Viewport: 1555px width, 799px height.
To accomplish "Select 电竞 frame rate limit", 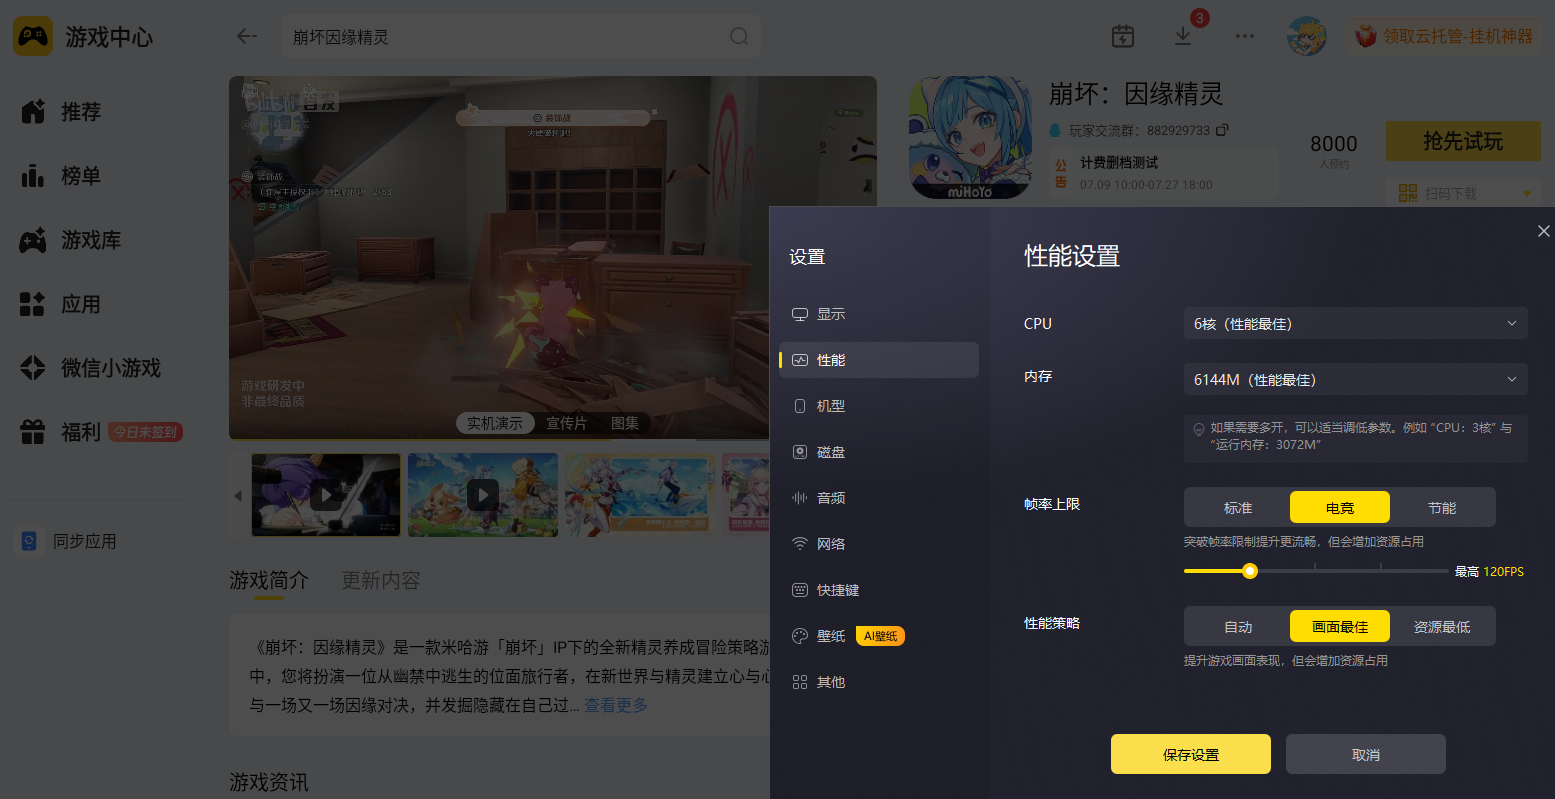I will pyautogui.click(x=1340, y=508).
